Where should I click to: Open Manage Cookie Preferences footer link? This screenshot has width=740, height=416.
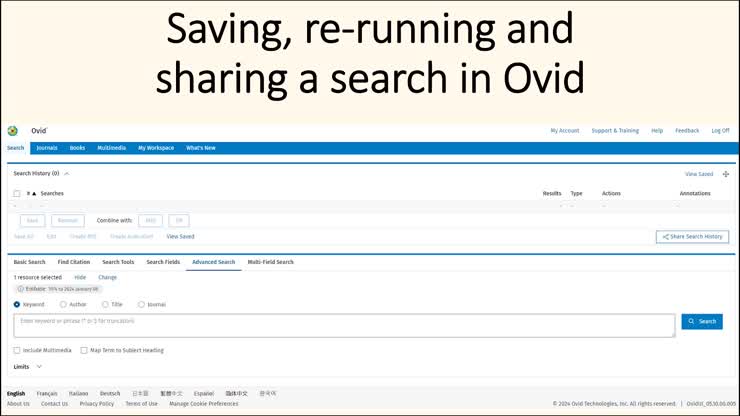coord(204,404)
